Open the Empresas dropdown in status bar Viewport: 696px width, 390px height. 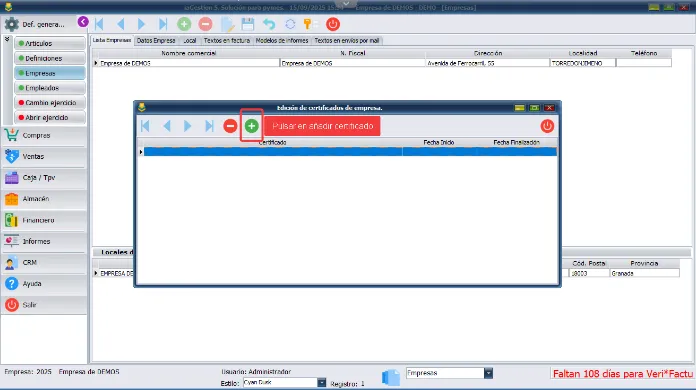coord(488,373)
